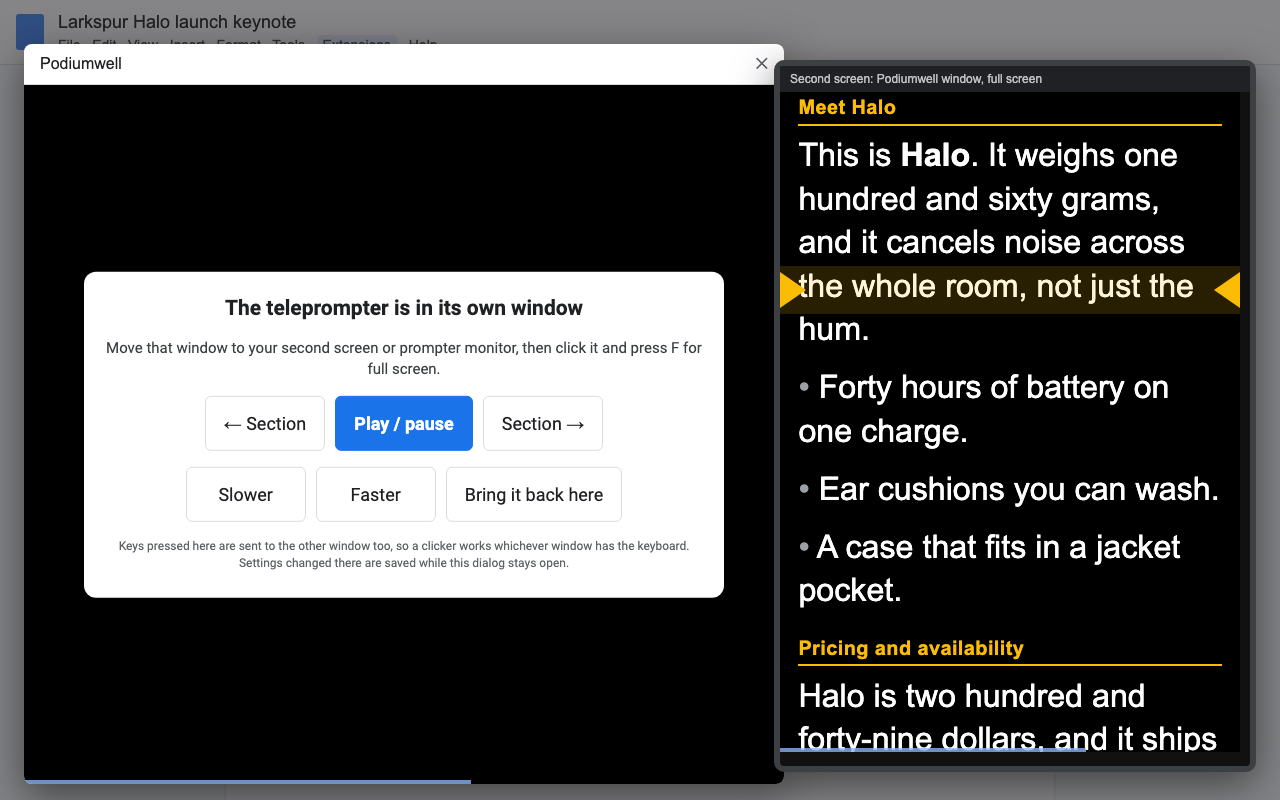Viewport: 1280px width, 800px height.
Task: Click the highlighted line 'the whole room, not just the'
Action: click(996, 287)
